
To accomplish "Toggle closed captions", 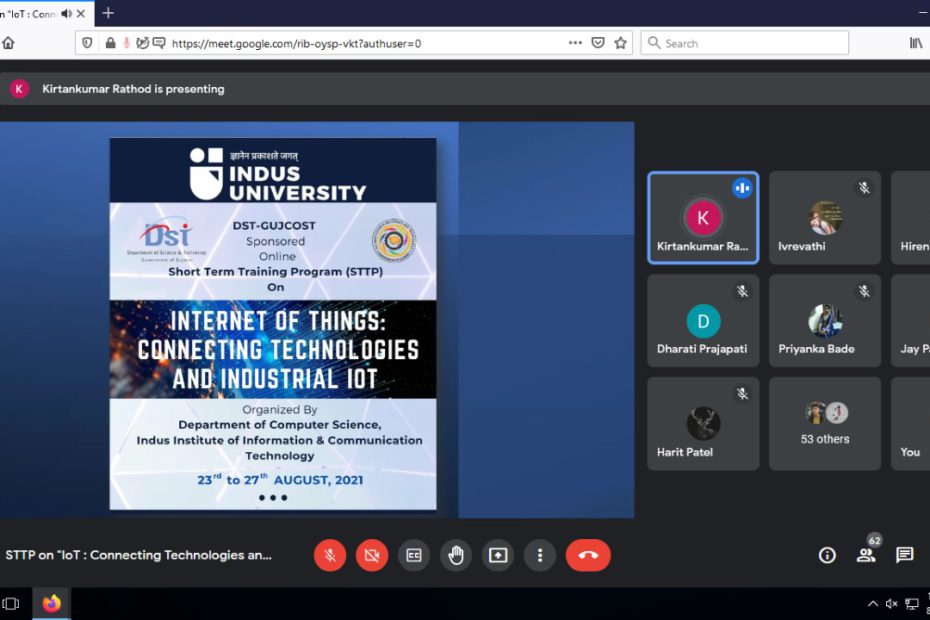I will tap(414, 555).
